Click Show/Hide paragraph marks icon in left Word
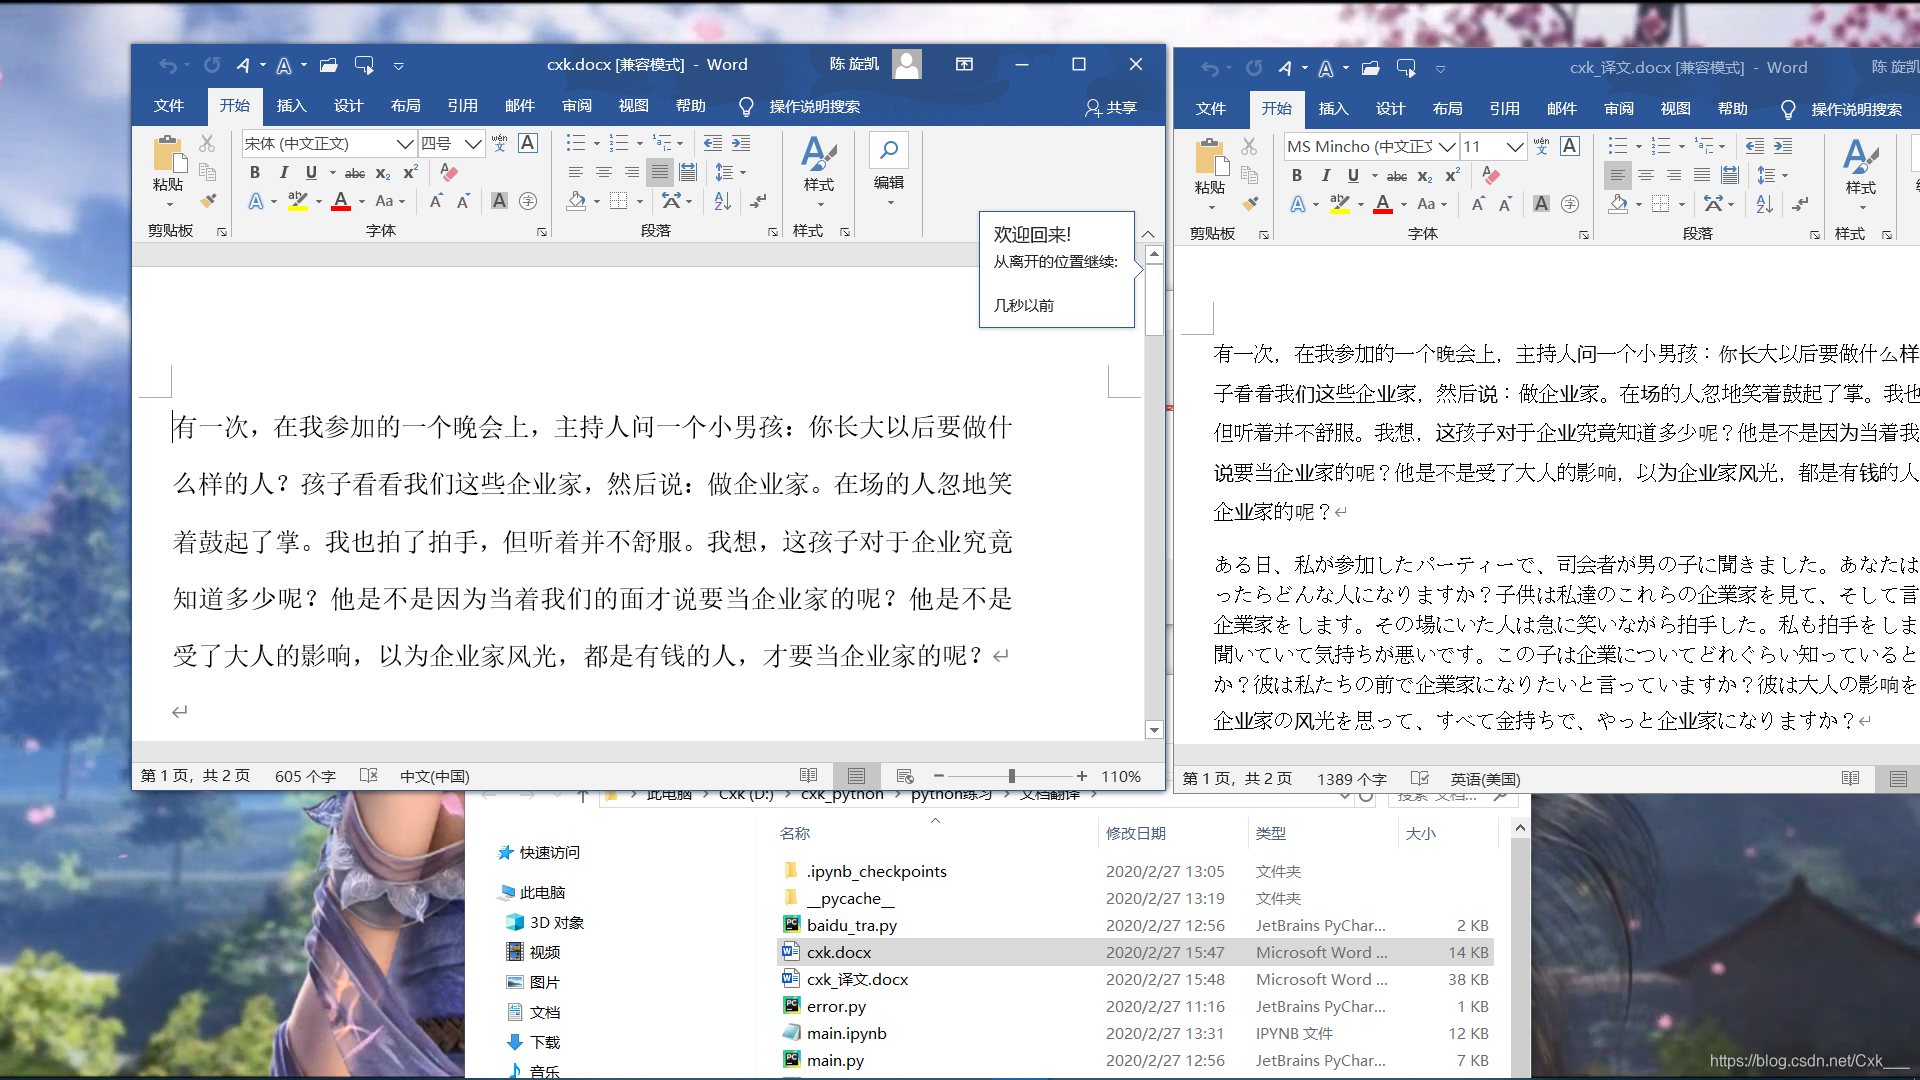1920x1080 pixels. [759, 201]
